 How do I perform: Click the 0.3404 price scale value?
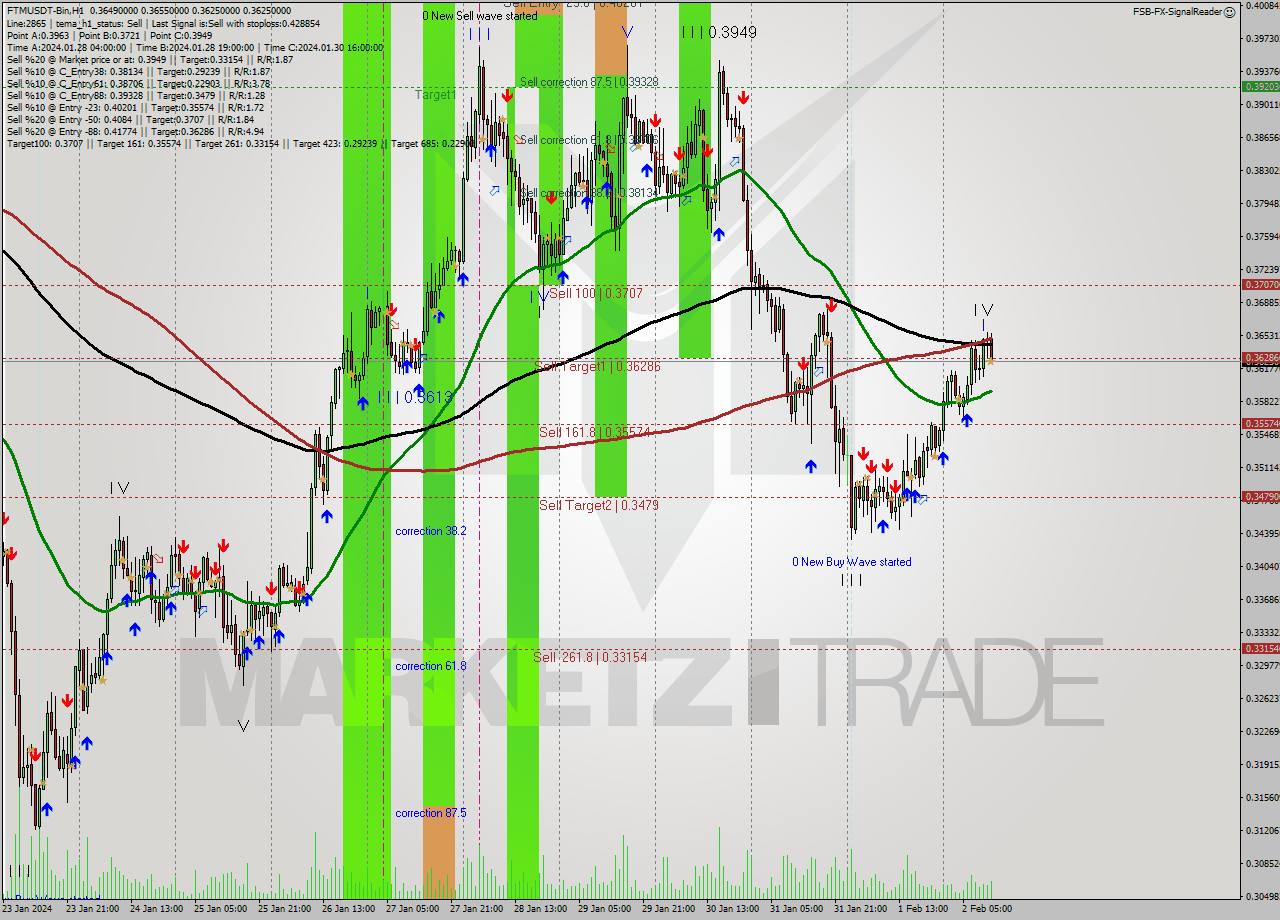[x=1262, y=566]
